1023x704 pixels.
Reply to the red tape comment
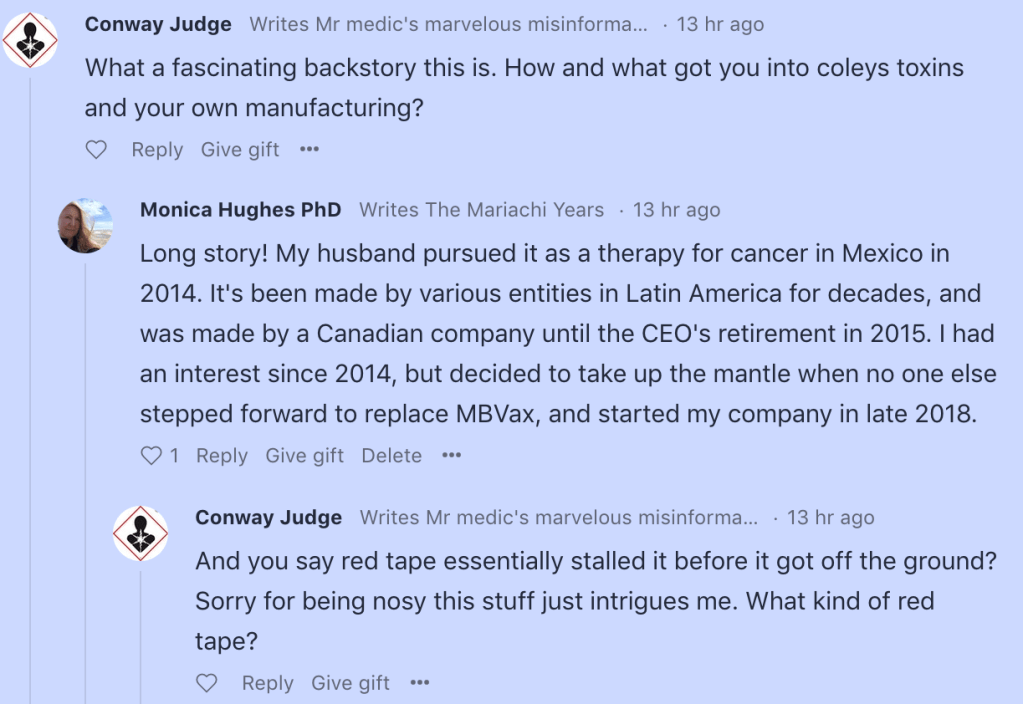[267, 684]
